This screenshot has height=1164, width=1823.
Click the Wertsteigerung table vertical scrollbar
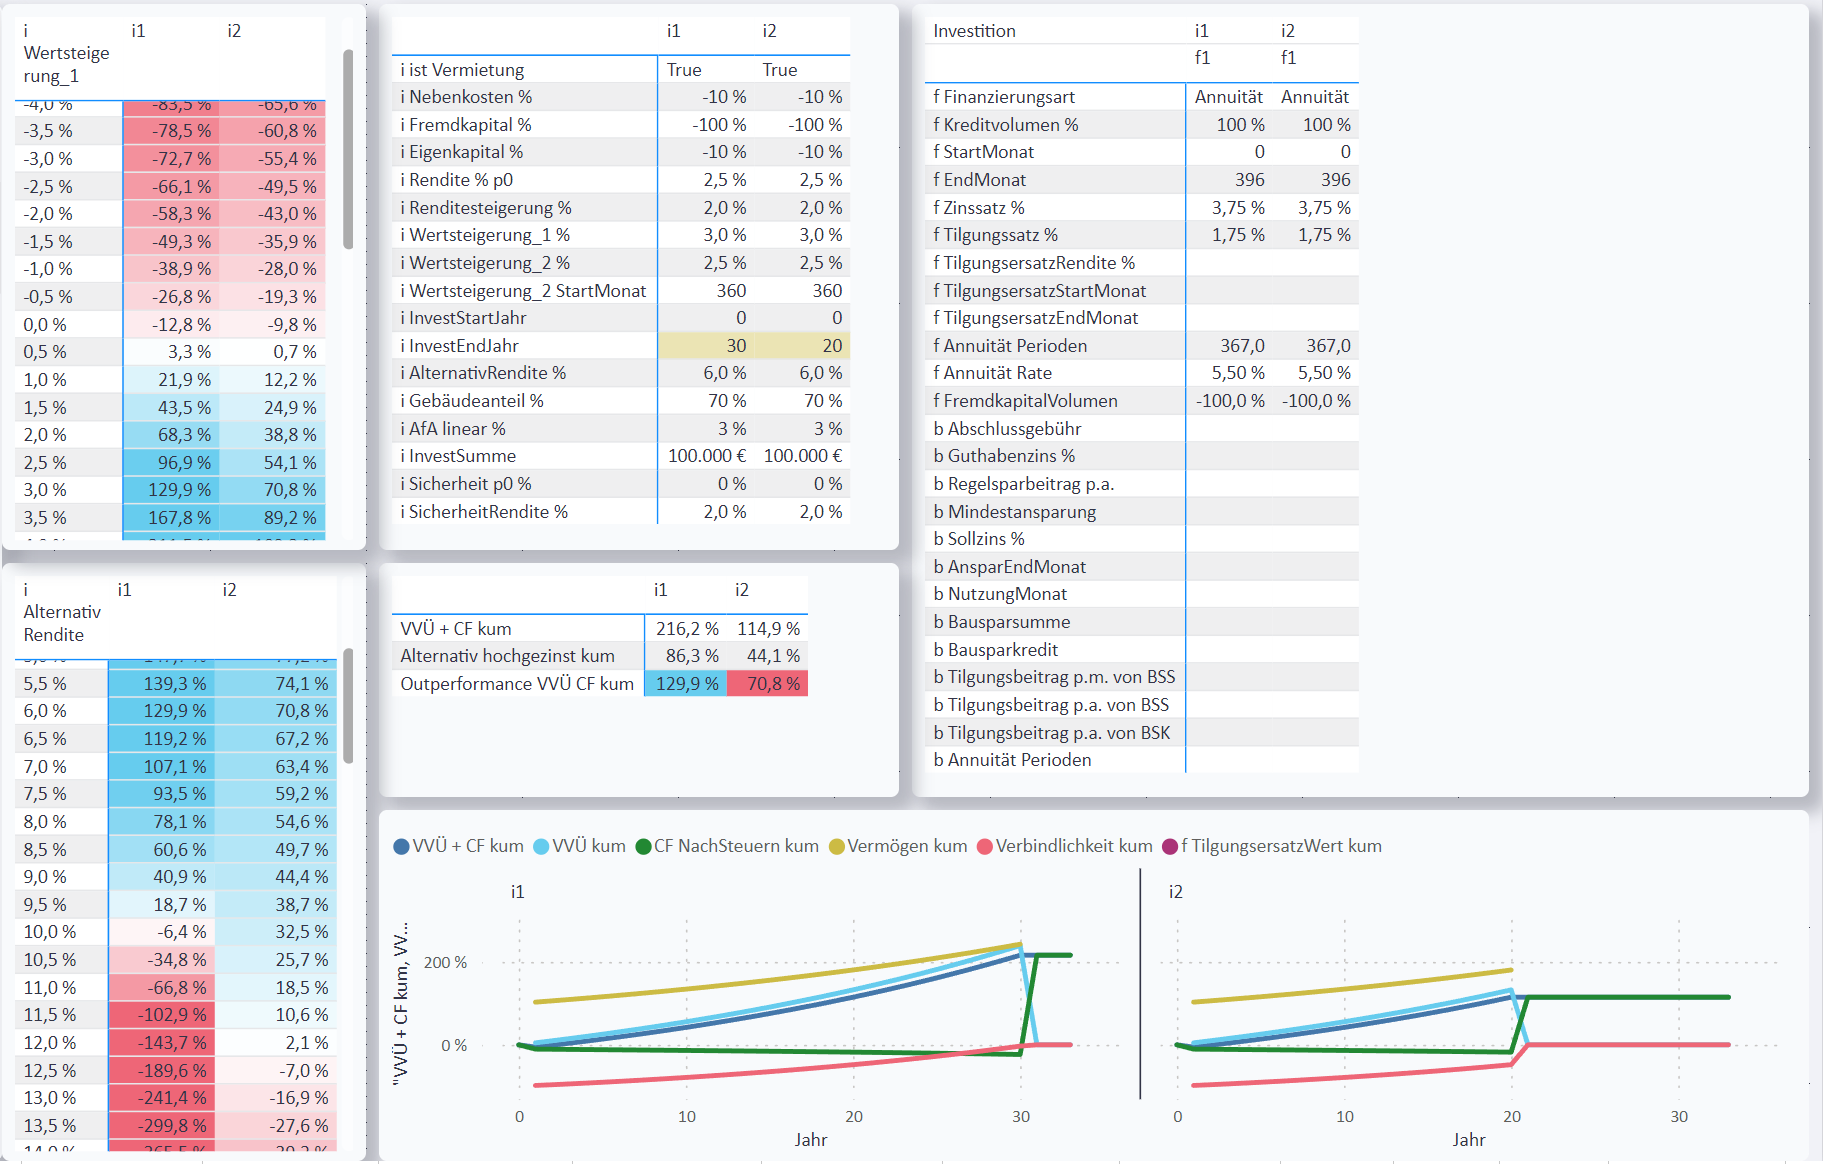coord(348,150)
